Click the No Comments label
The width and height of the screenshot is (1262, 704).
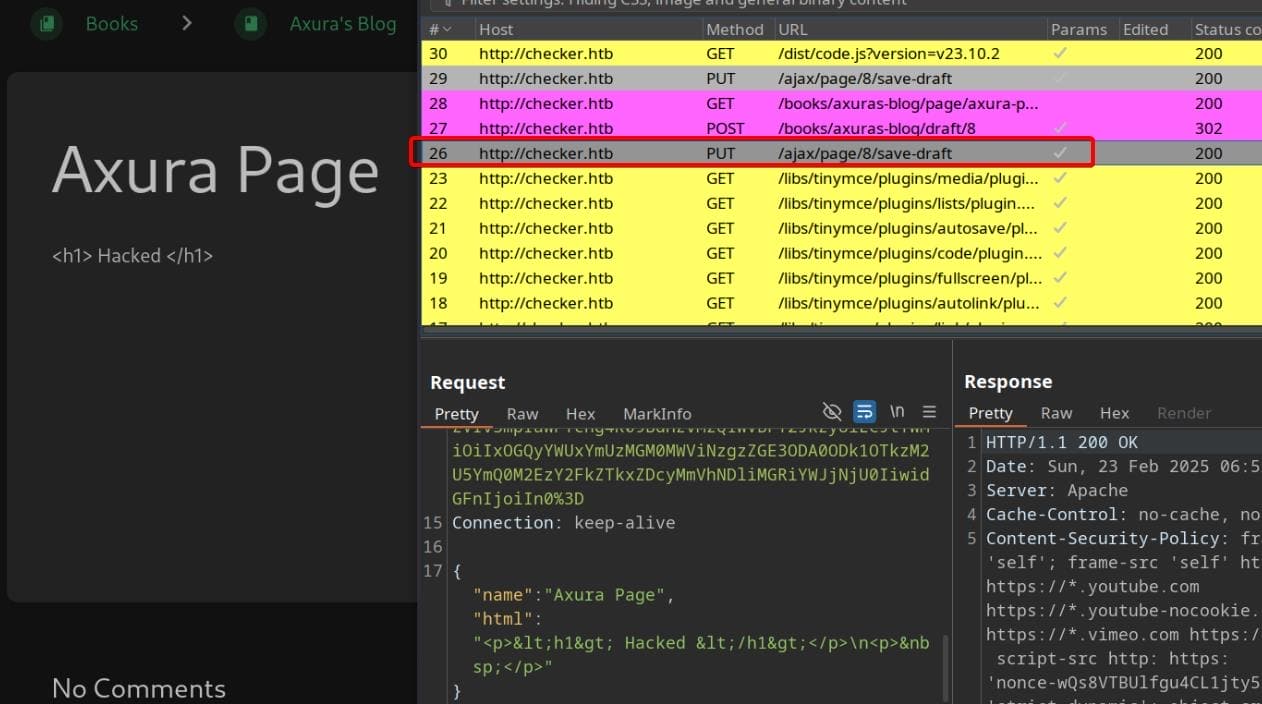pyautogui.click(x=139, y=688)
